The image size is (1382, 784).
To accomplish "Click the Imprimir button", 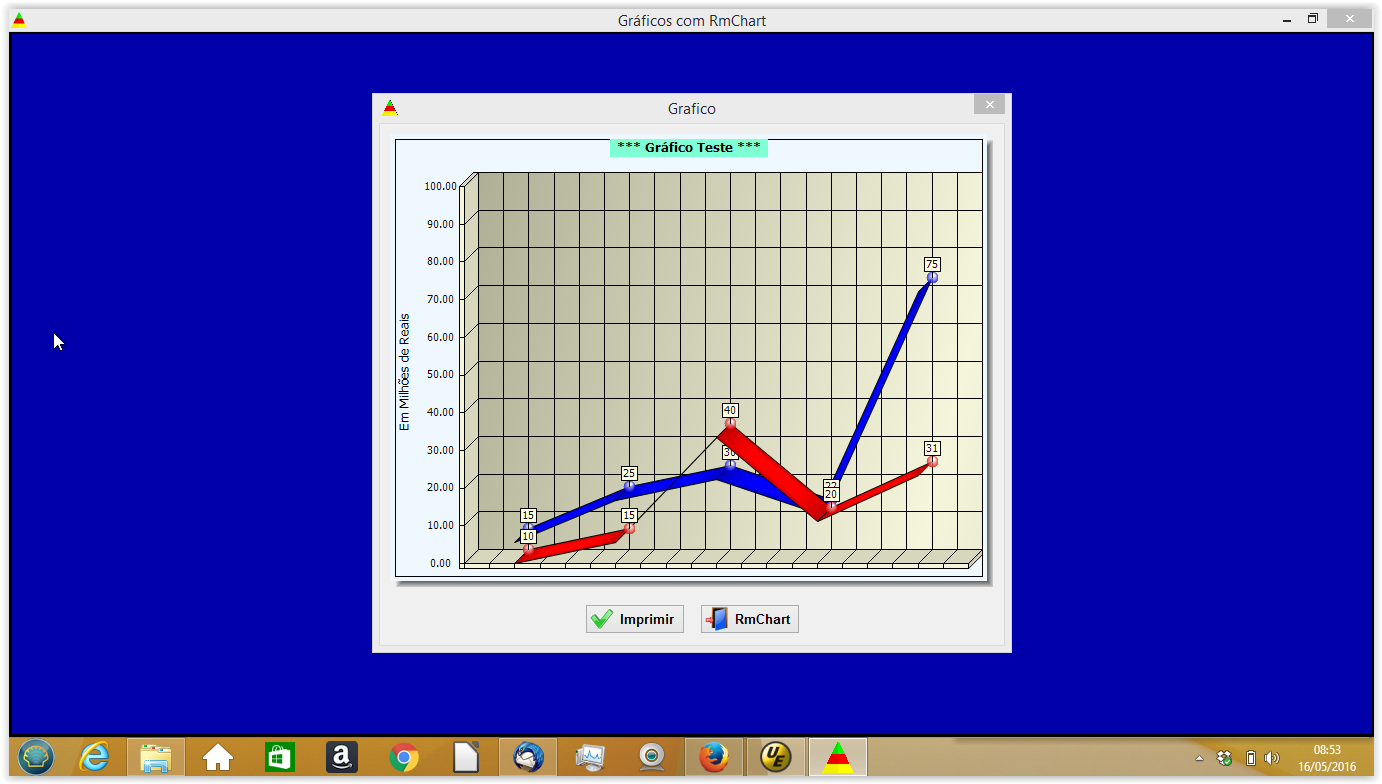I will point(635,619).
